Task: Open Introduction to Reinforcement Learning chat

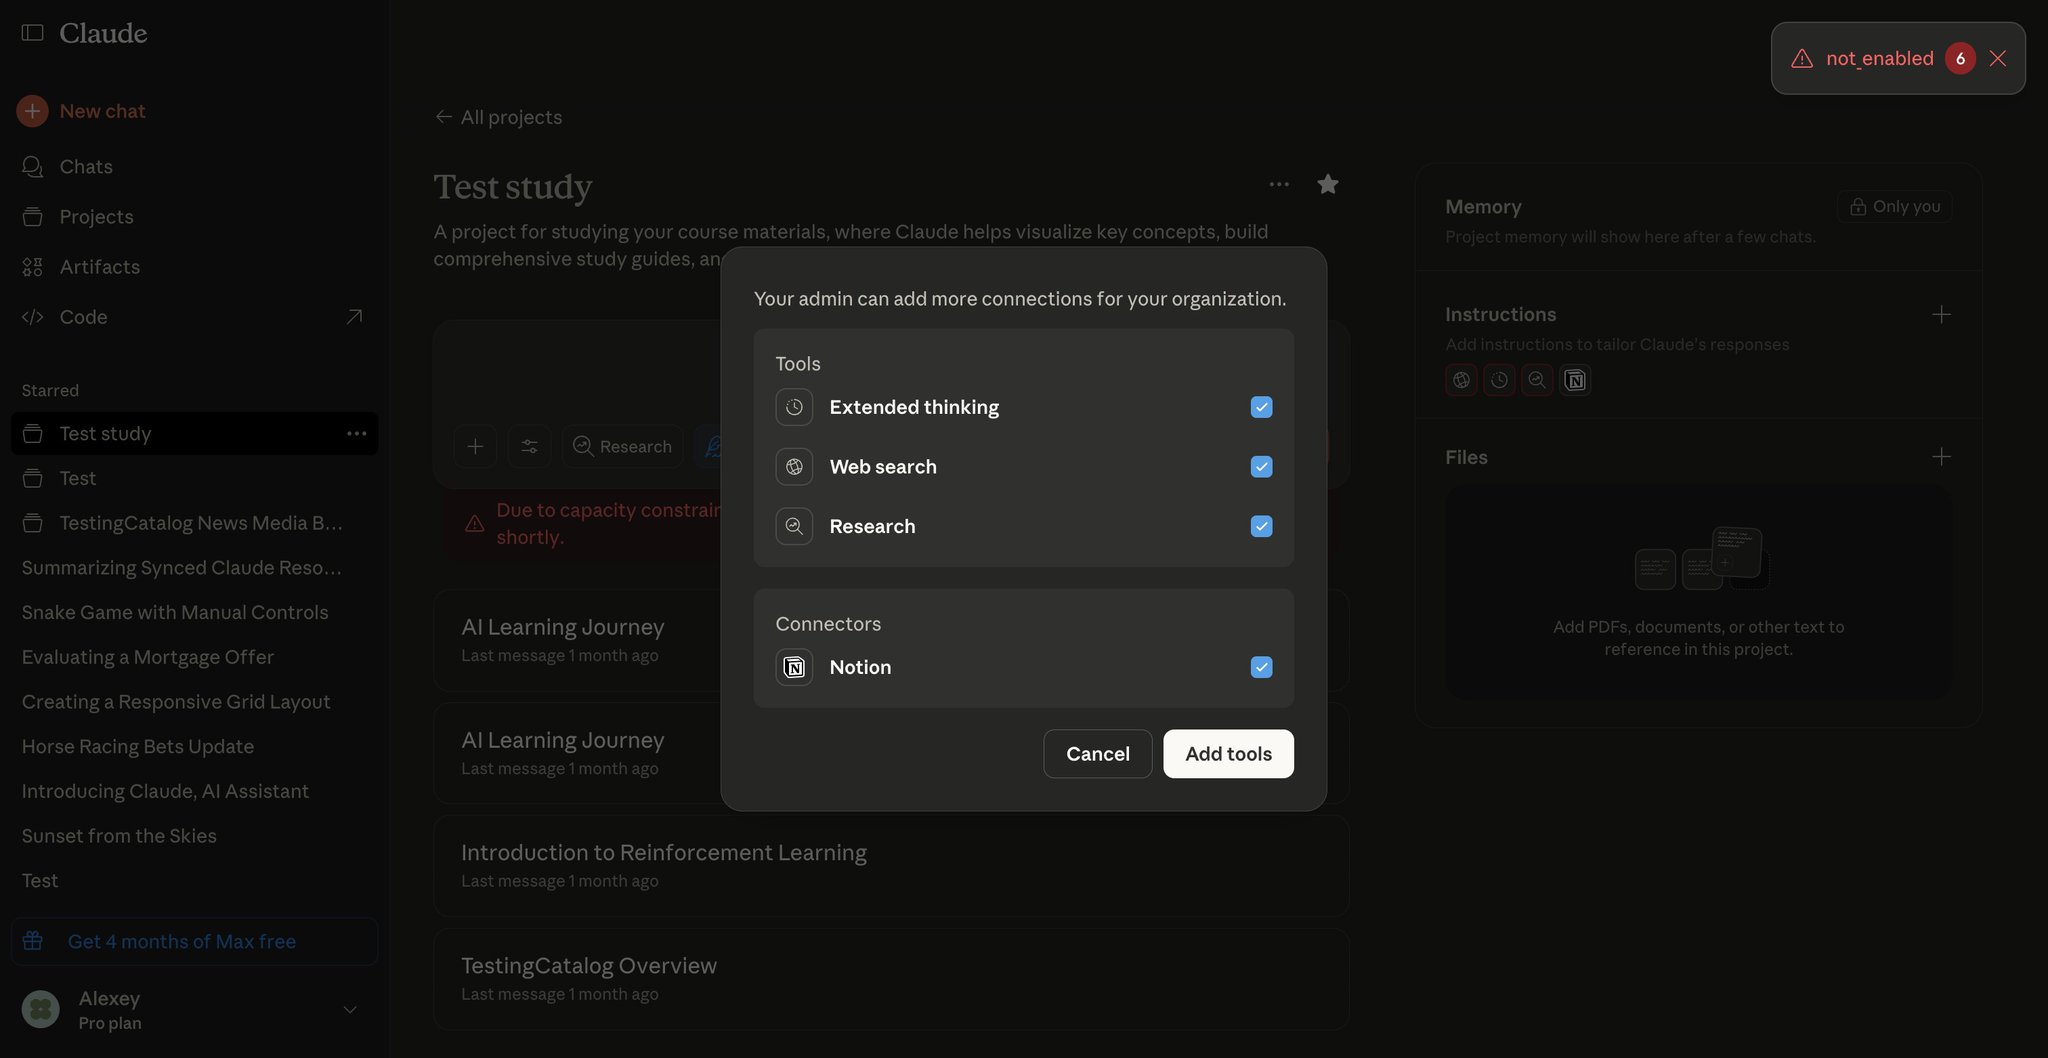Action: point(891,865)
